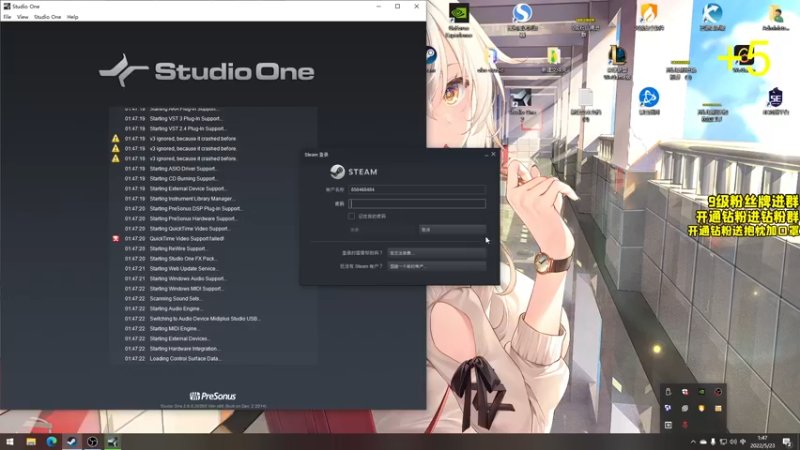Open File Explorer from the taskbar
The height and width of the screenshot is (450, 800).
31,442
